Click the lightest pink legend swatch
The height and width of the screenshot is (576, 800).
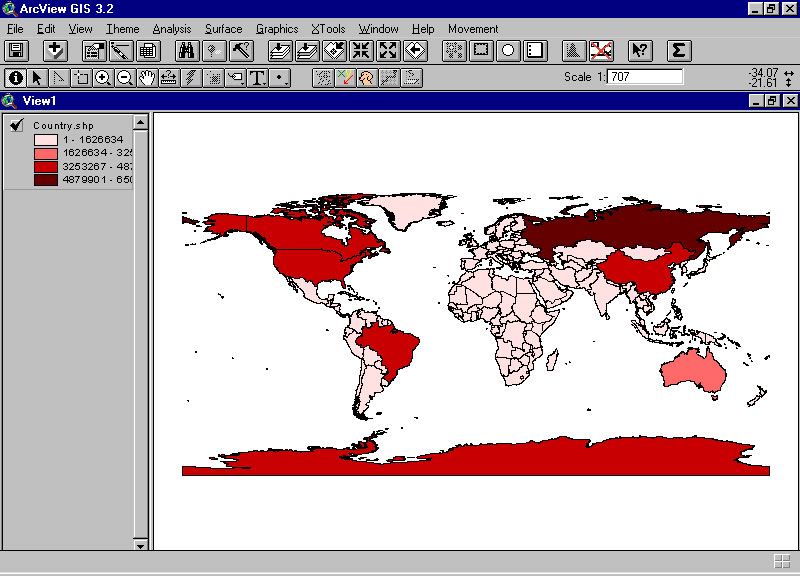[46, 140]
